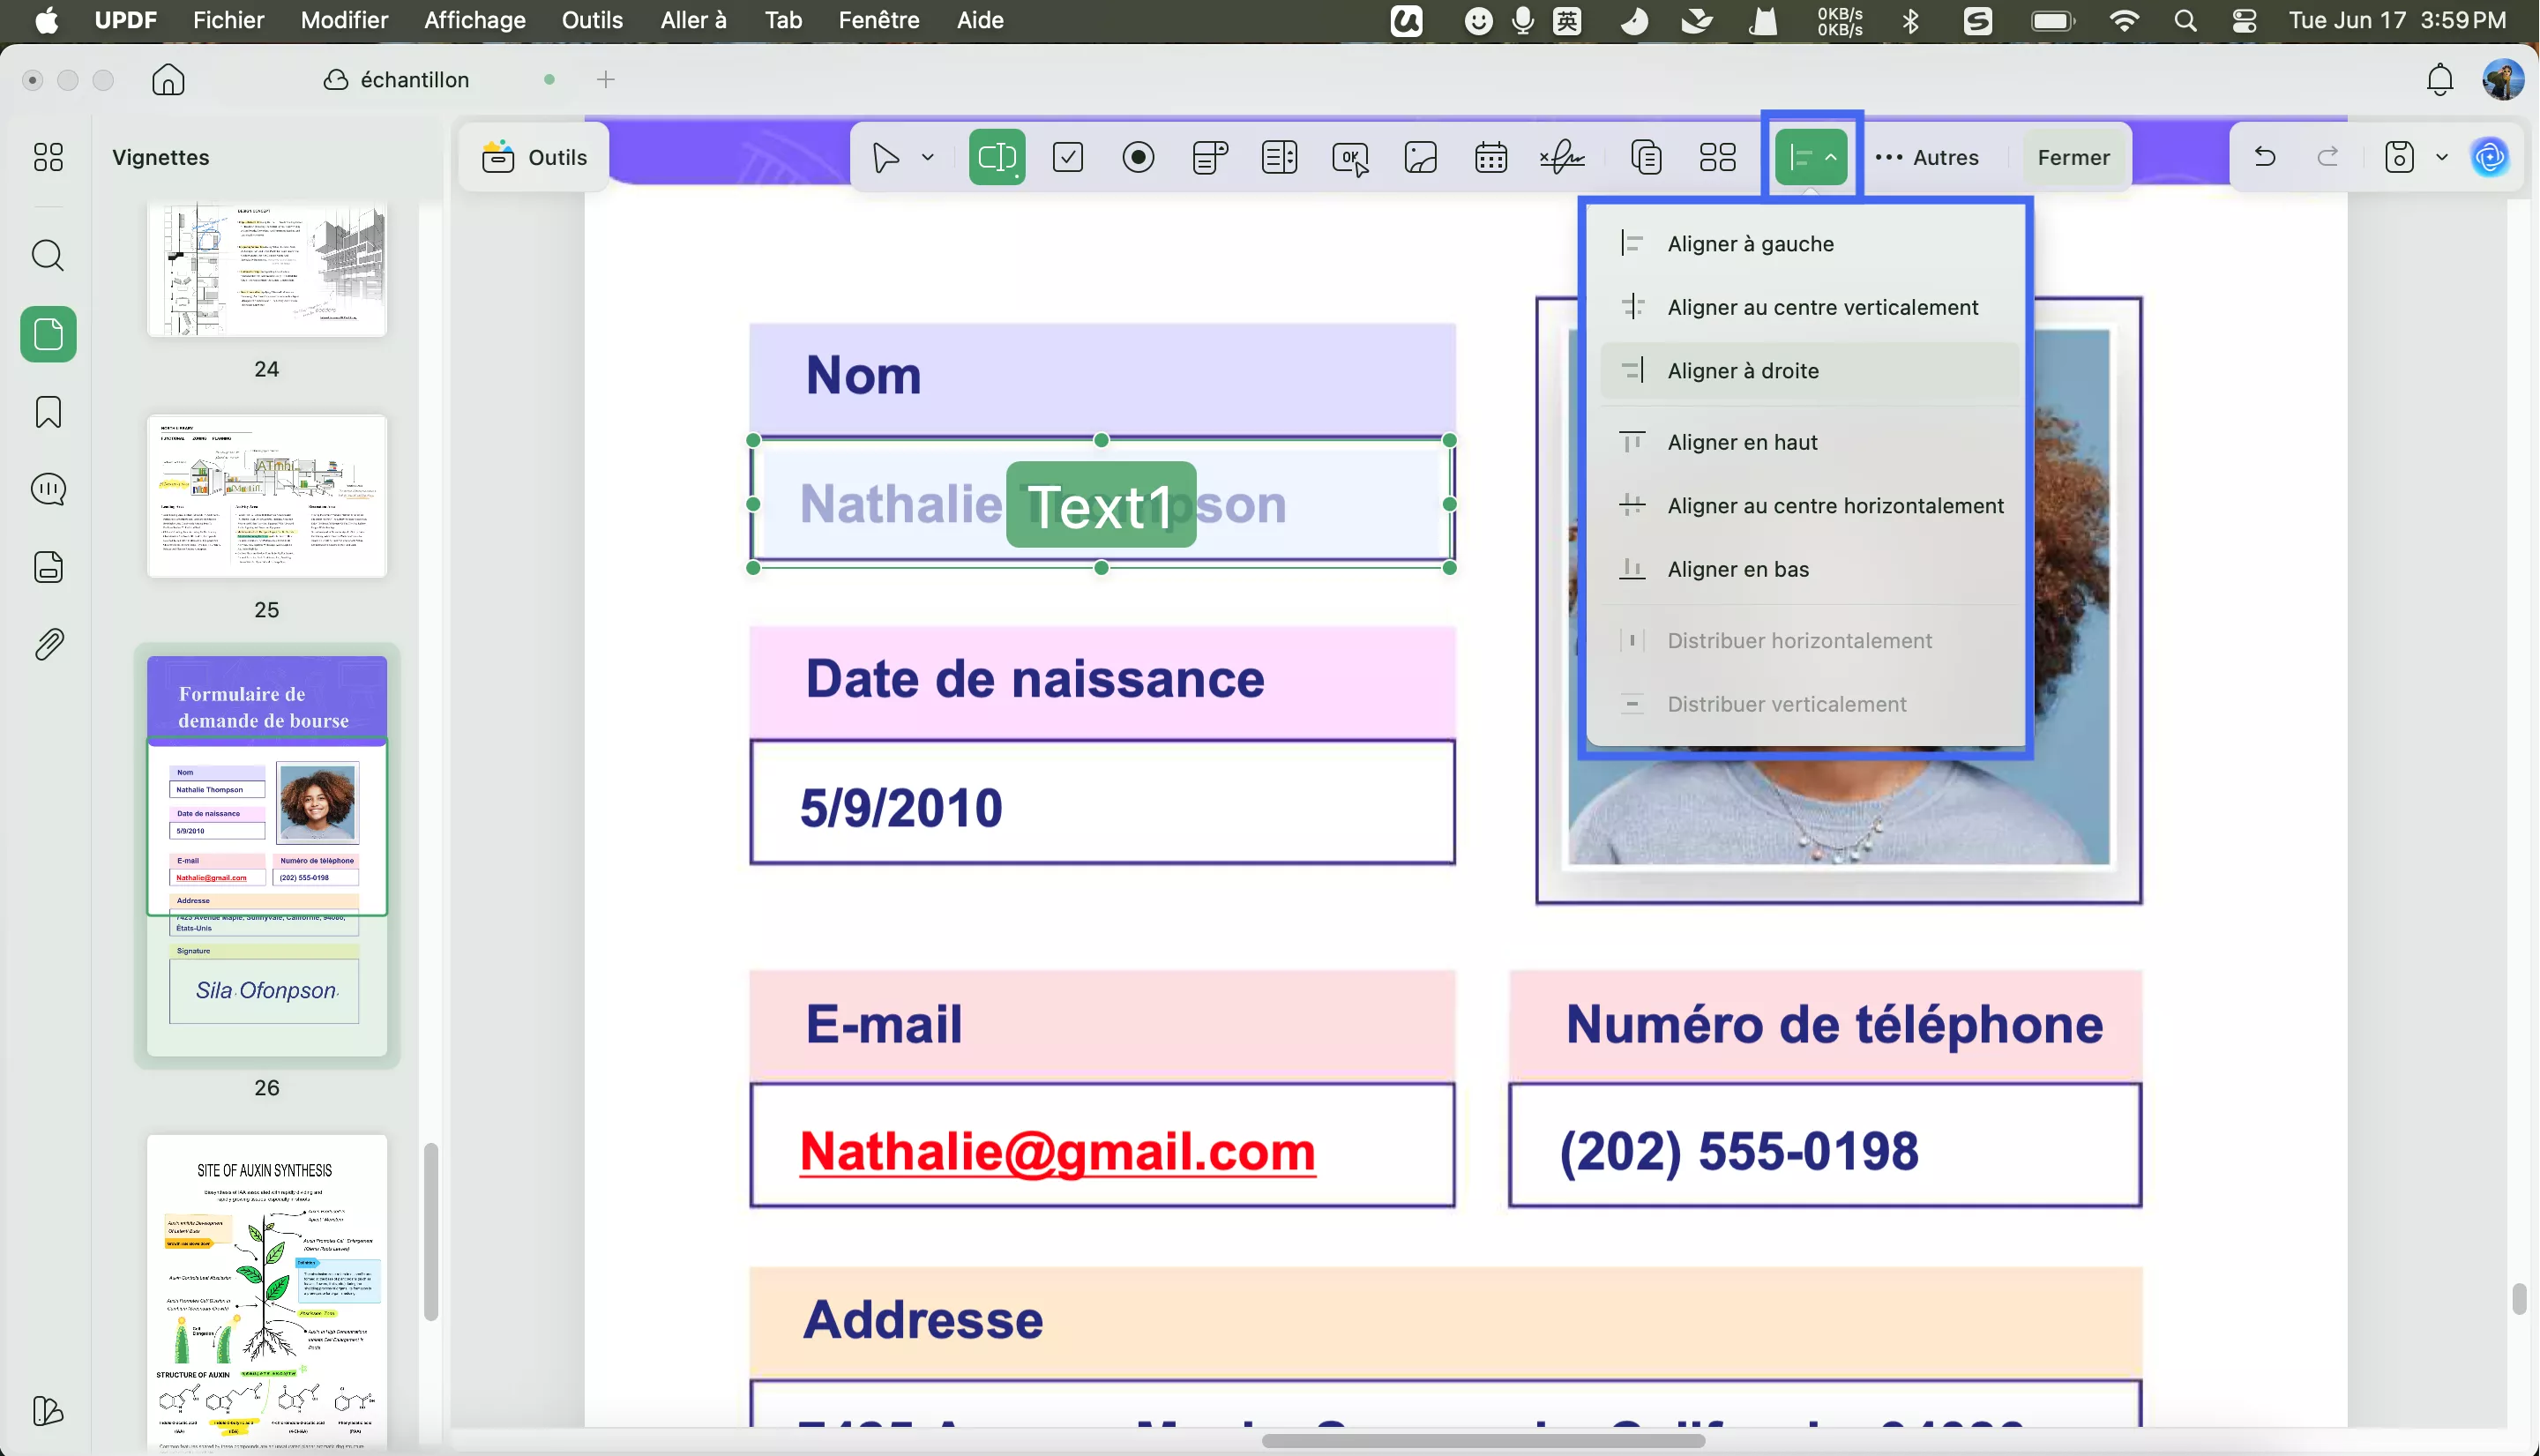Open page 25 thumbnail
Screen dimensions: 2540x1456
pyautogui.click(x=266, y=496)
